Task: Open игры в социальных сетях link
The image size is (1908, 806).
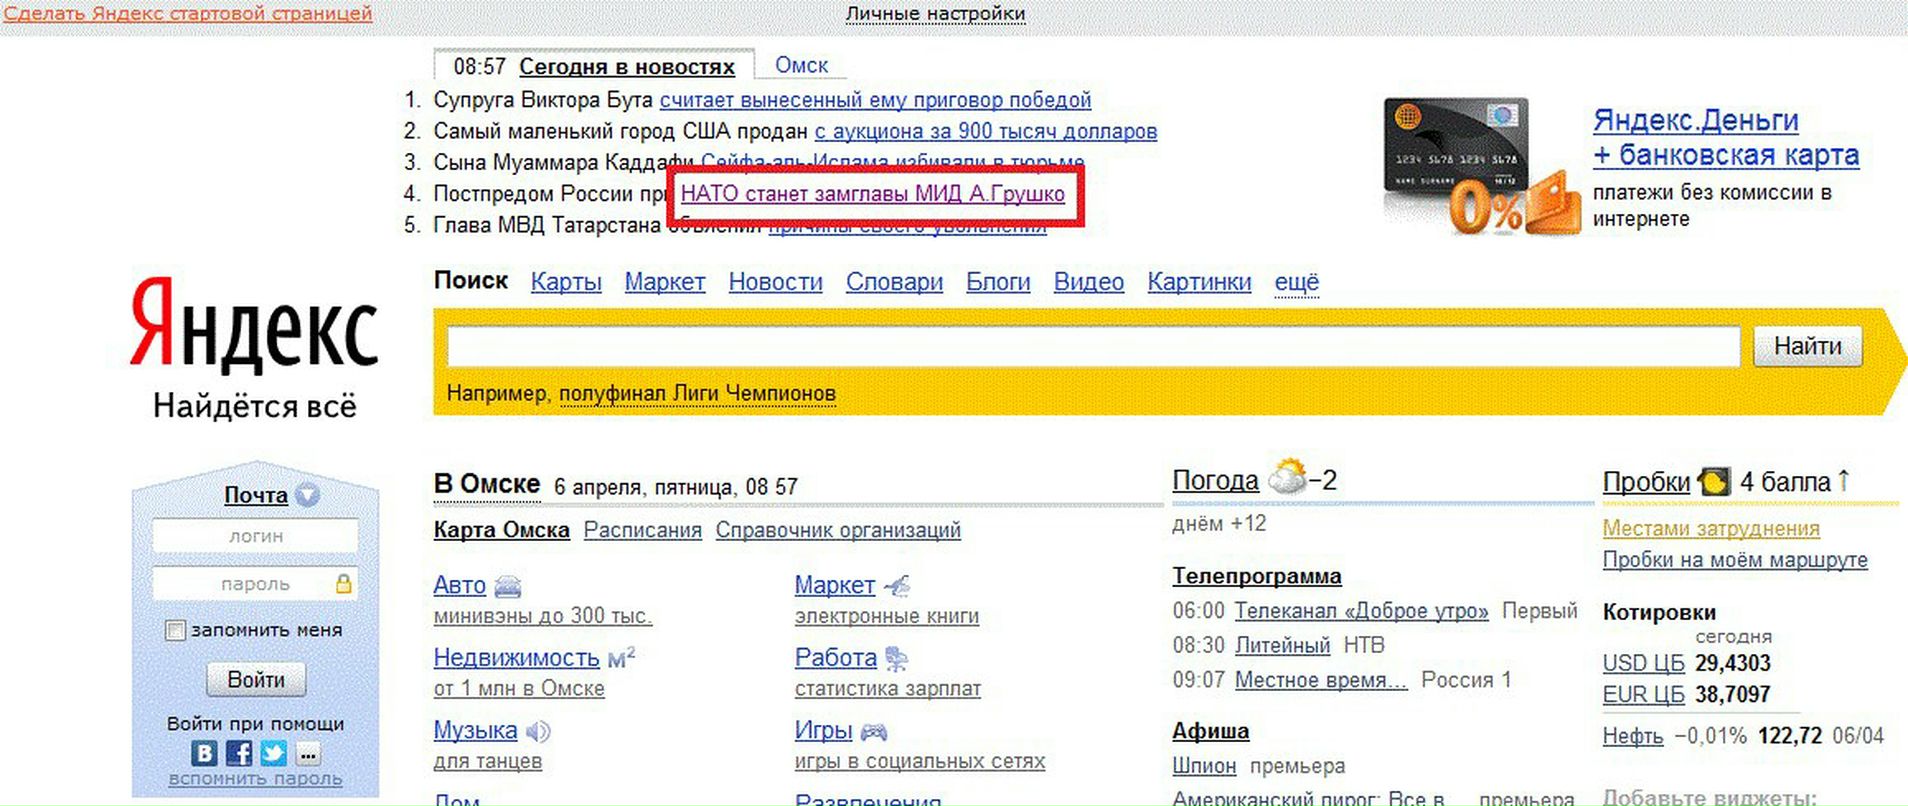Action: click(x=920, y=762)
